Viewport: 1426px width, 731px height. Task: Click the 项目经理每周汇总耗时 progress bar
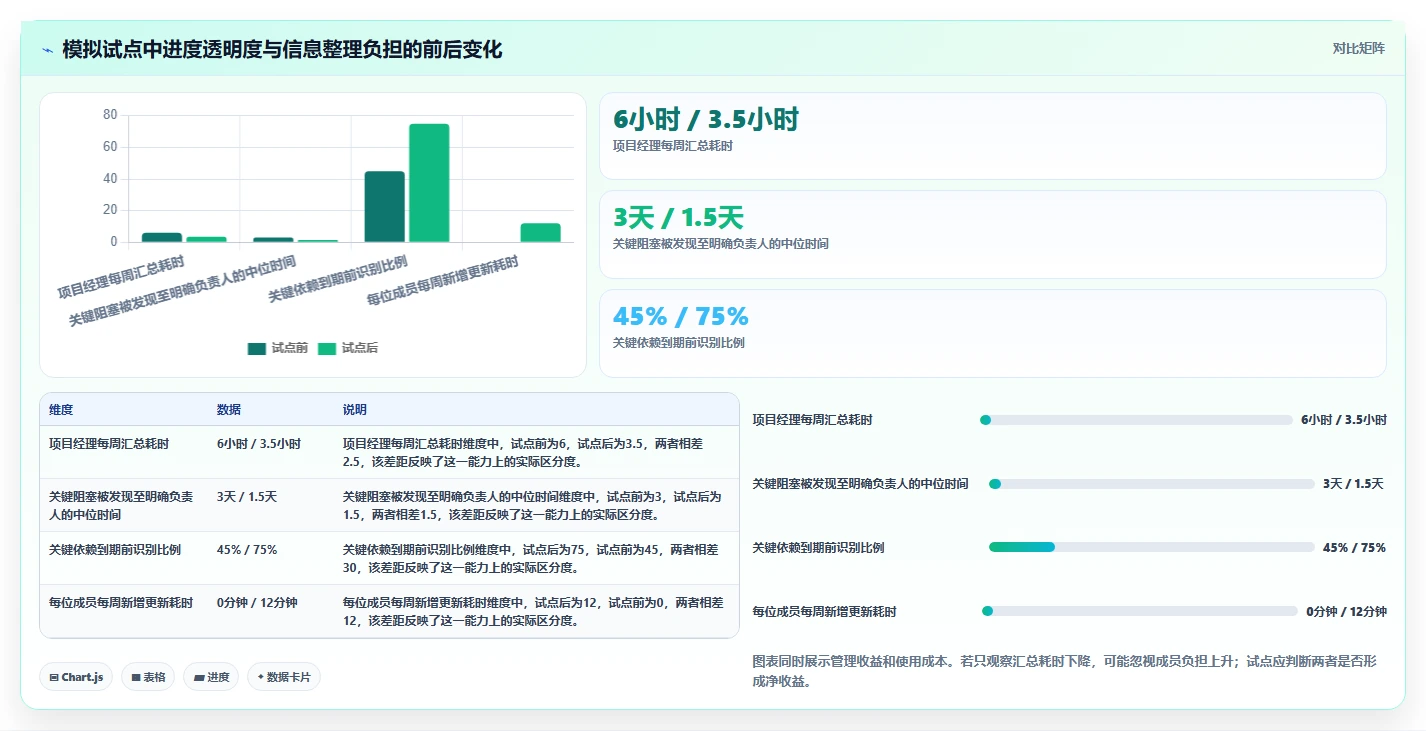[x=1134, y=420]
